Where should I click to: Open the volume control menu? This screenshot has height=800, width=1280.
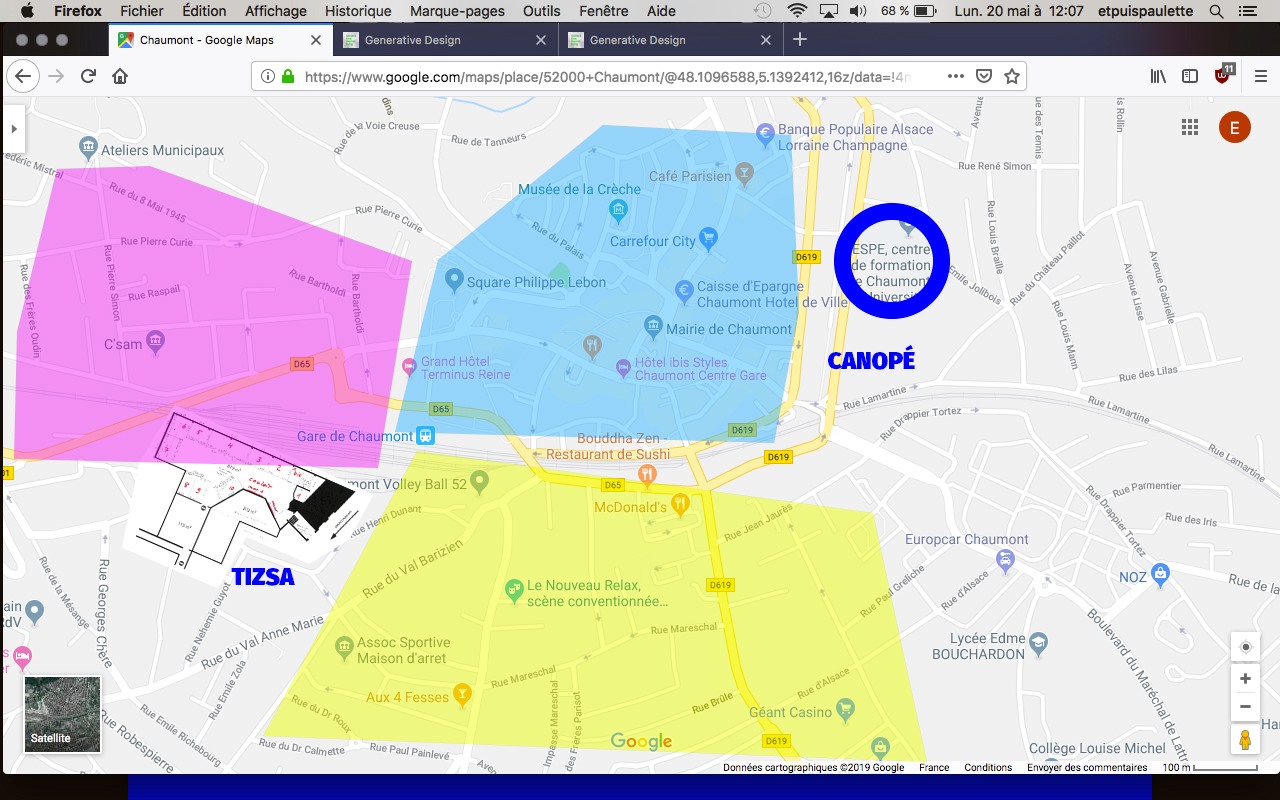click(859, 11)
